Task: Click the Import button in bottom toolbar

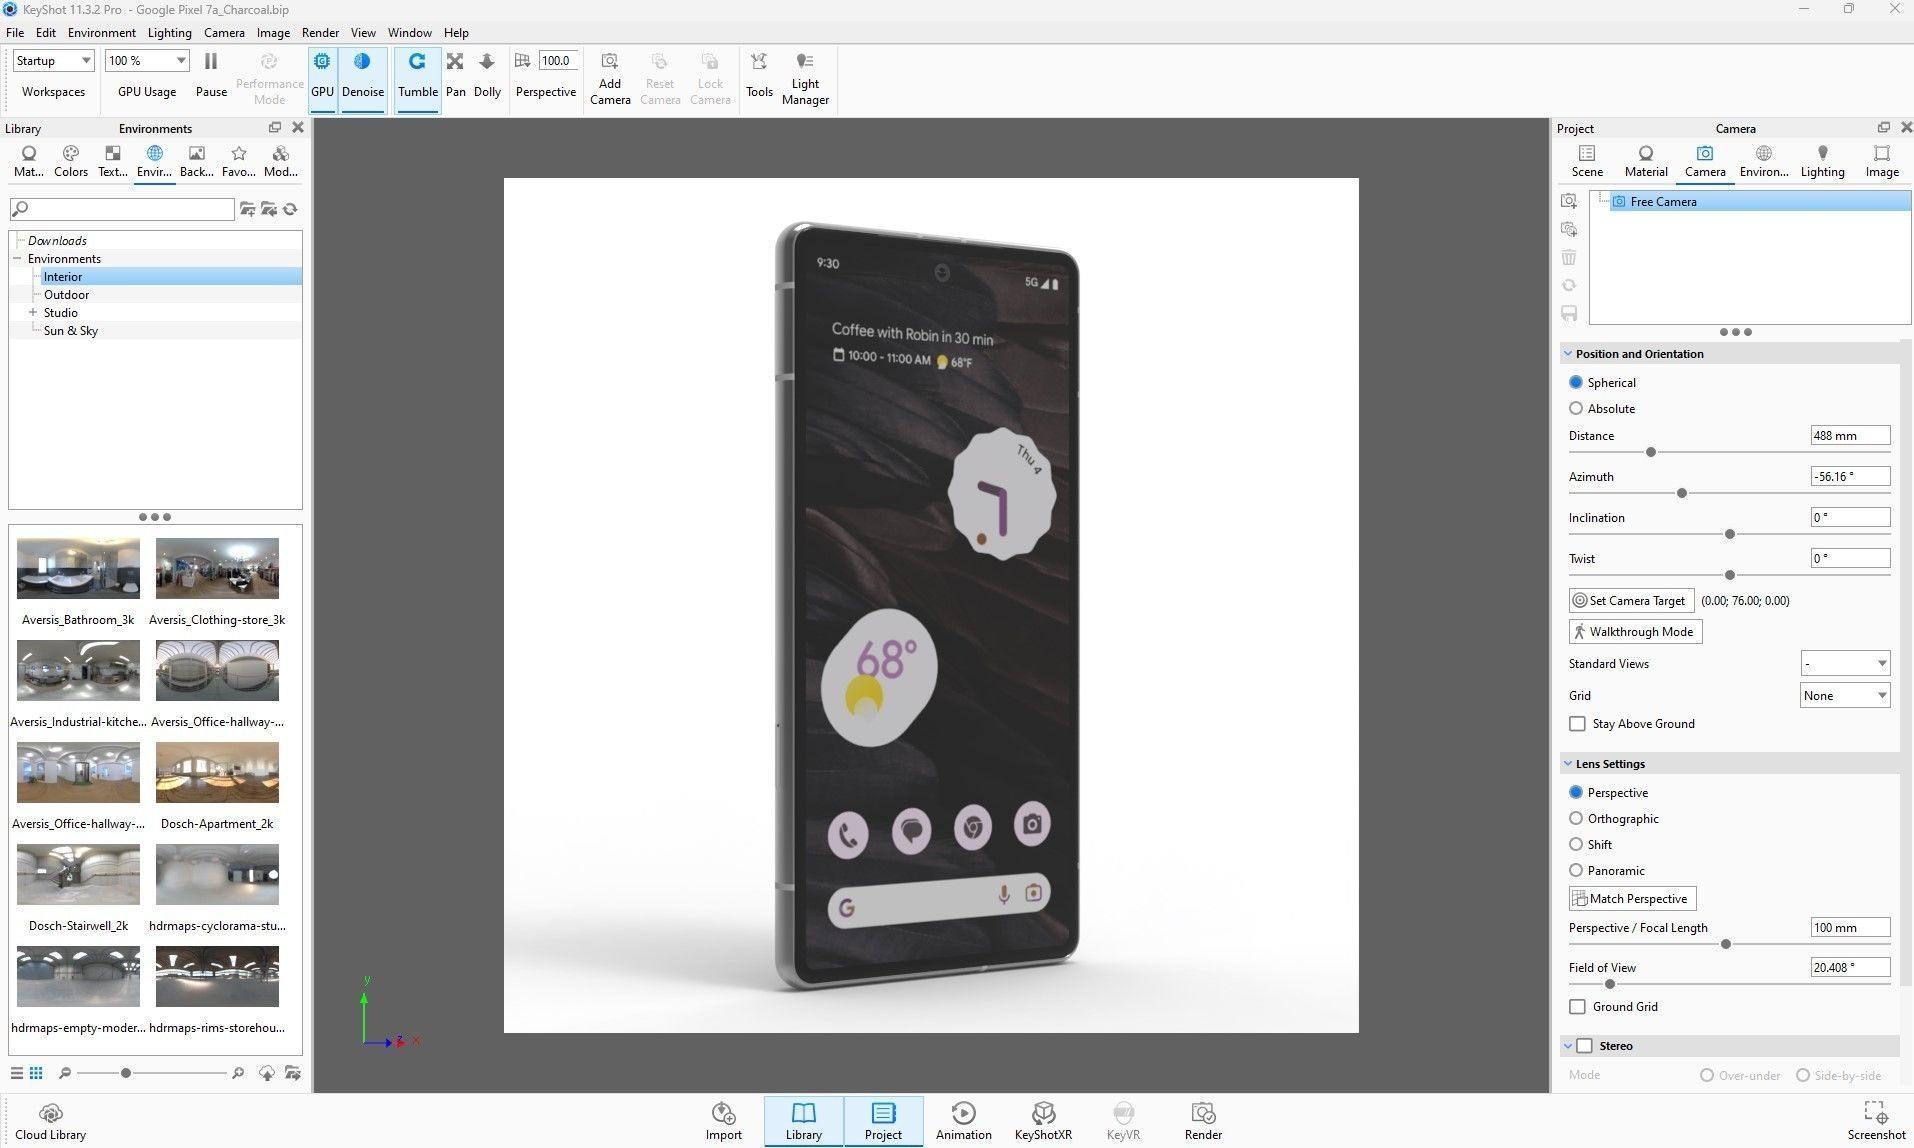Action: 723,1121
